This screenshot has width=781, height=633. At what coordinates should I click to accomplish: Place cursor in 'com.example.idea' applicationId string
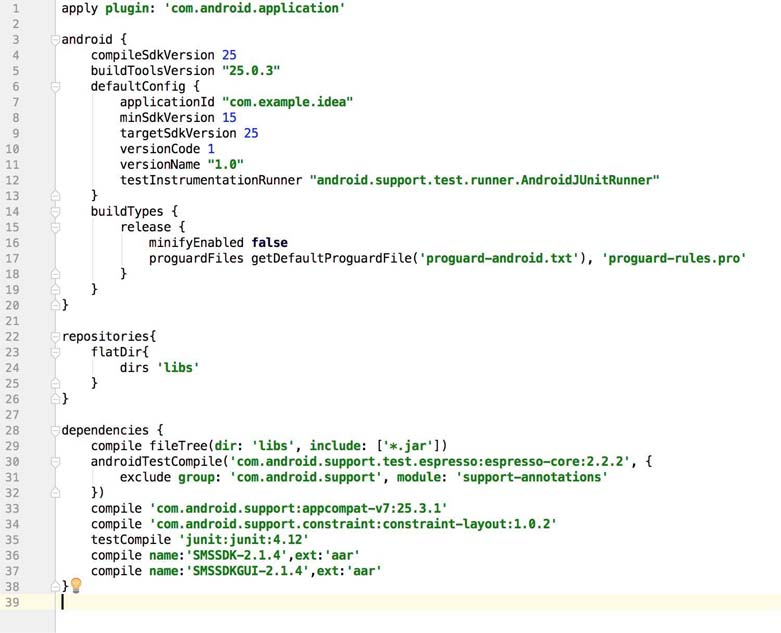[287, 102]
